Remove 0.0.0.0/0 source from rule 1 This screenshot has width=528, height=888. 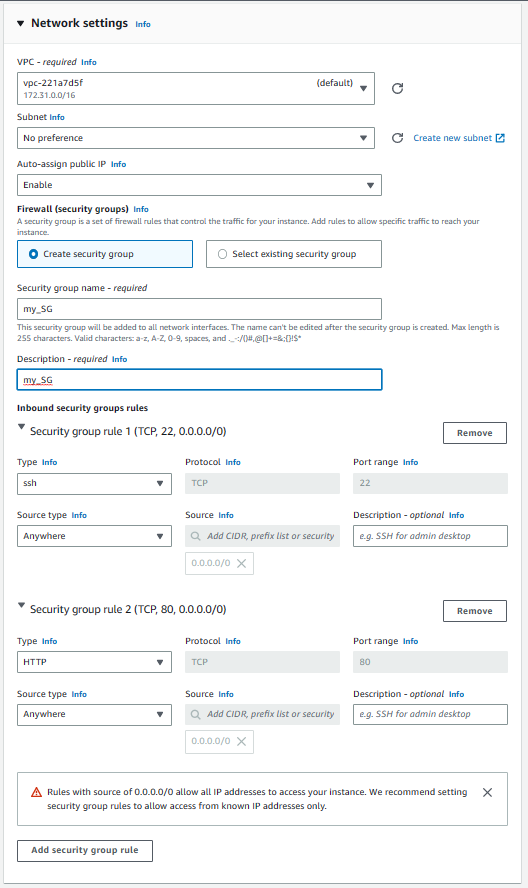click(241, 563)
